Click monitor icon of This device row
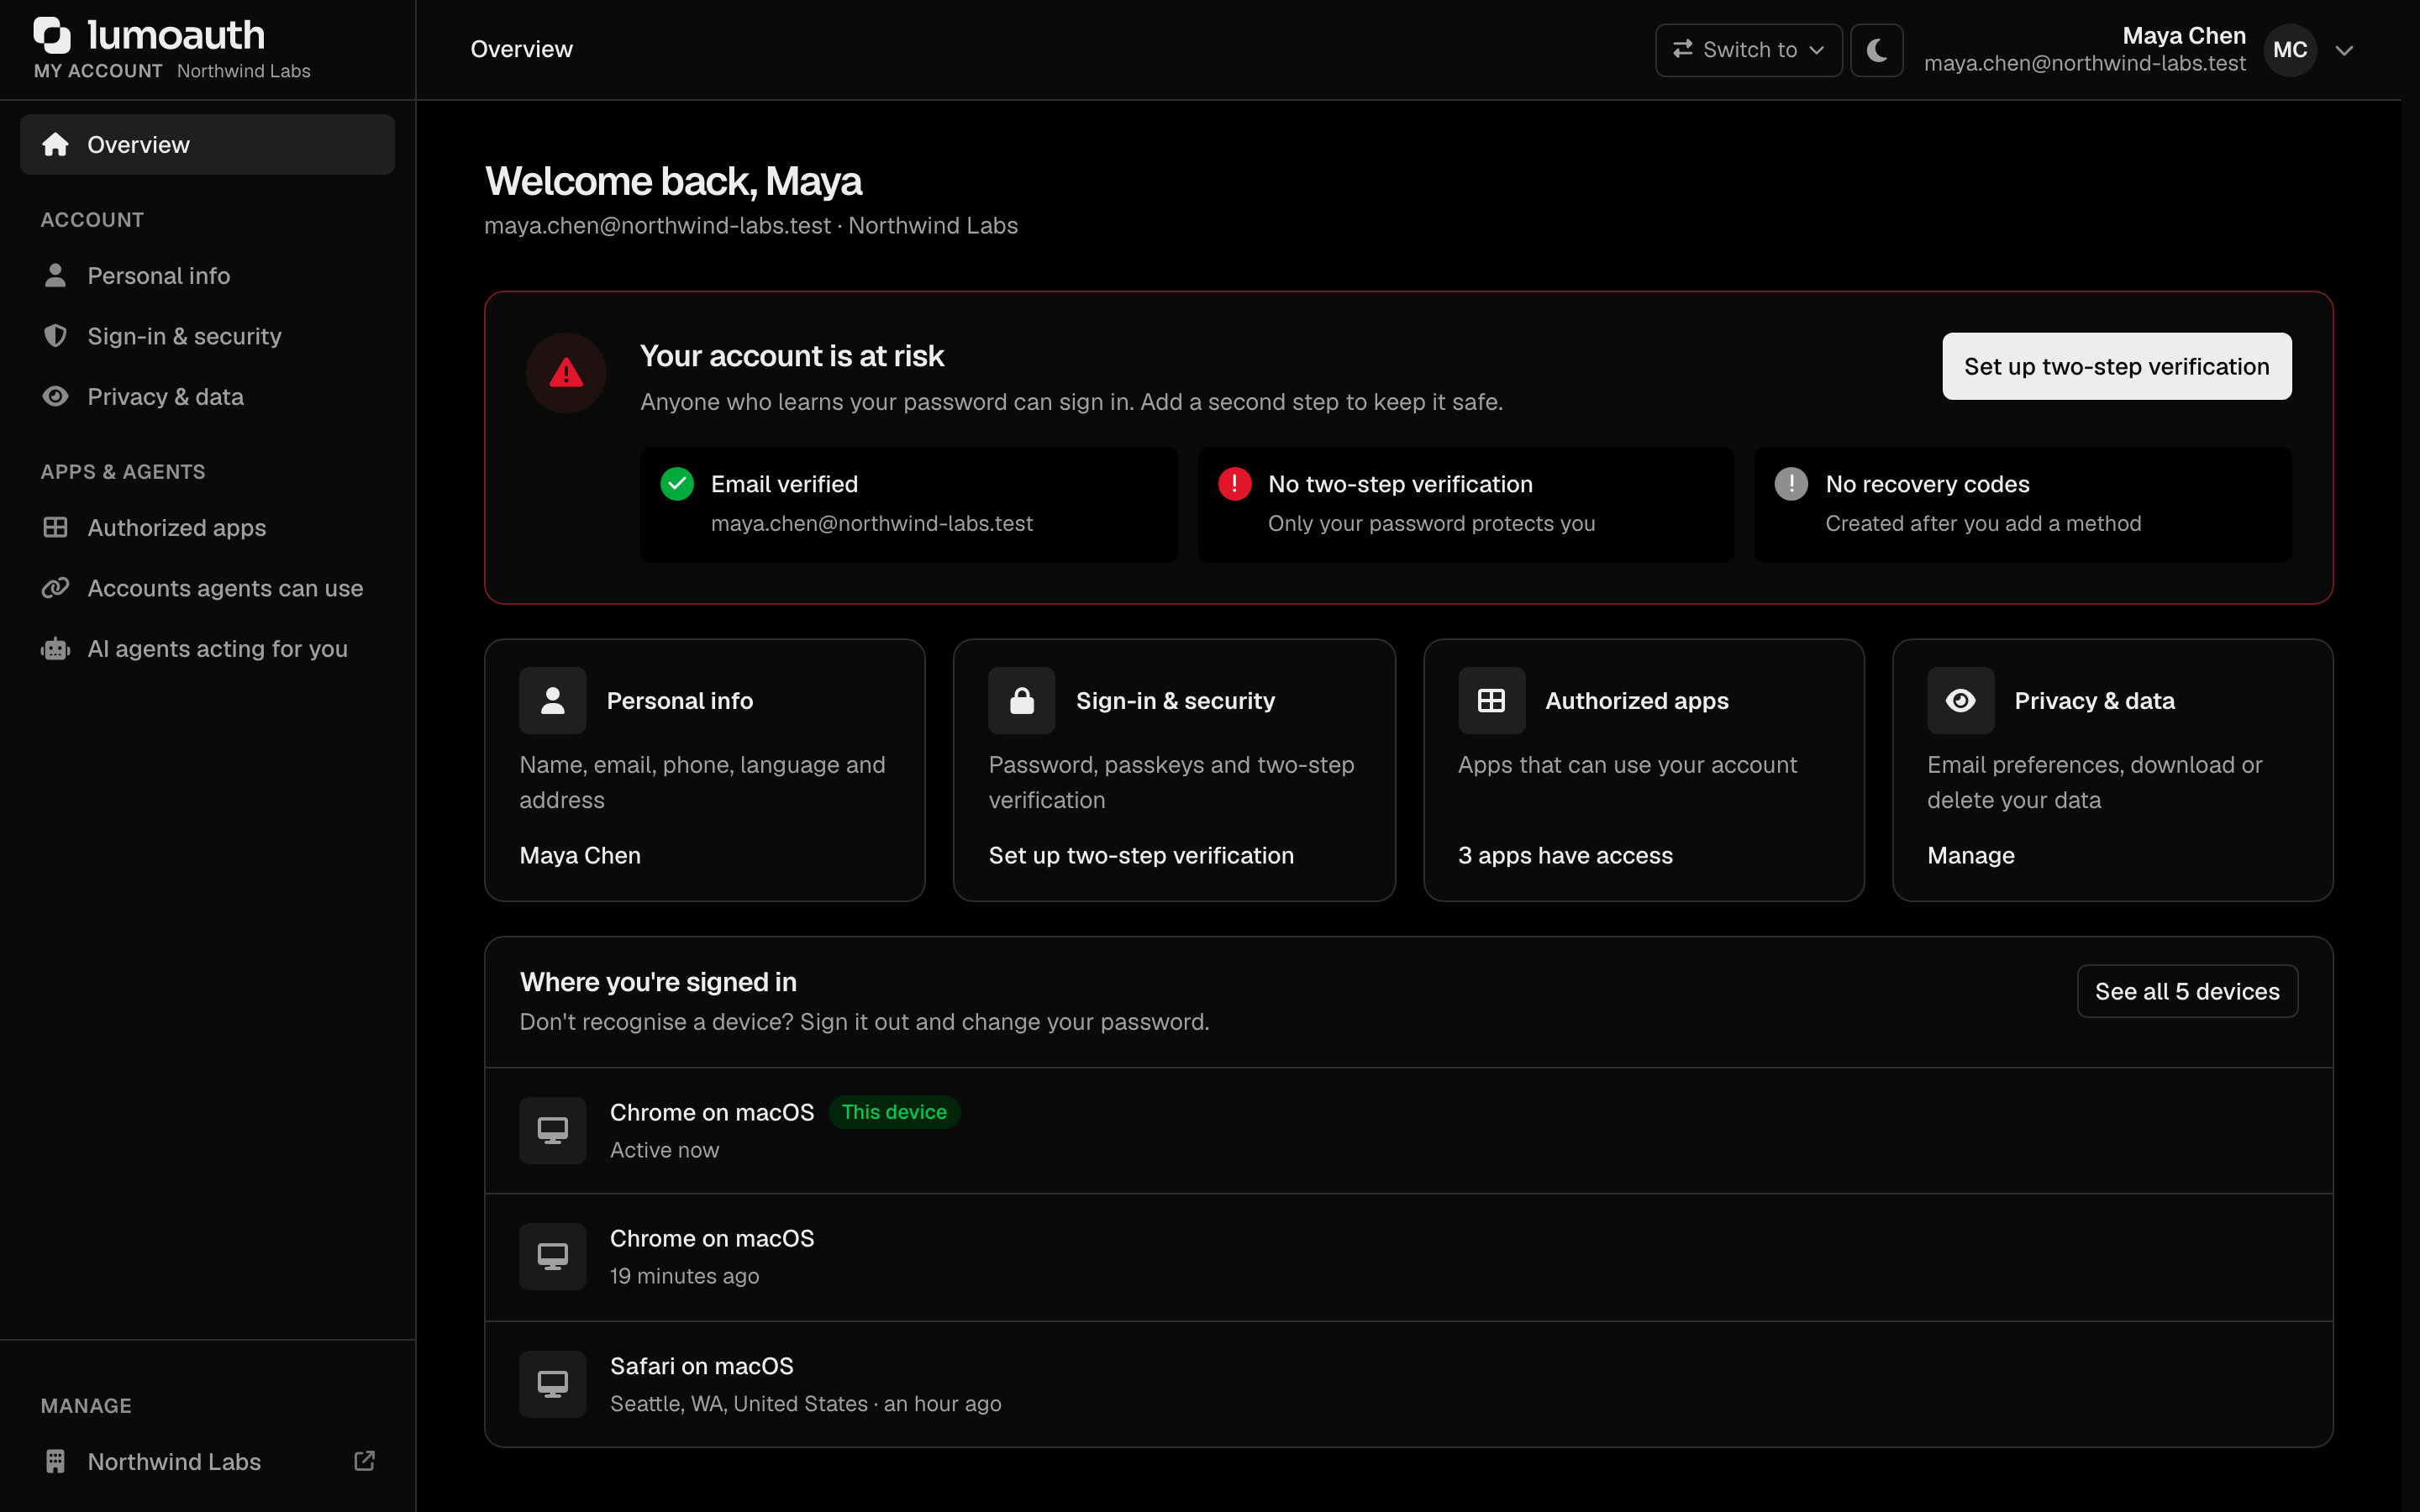Image resolution: width=2420 pixels, height=1512 pixels. click(553, 1131)
